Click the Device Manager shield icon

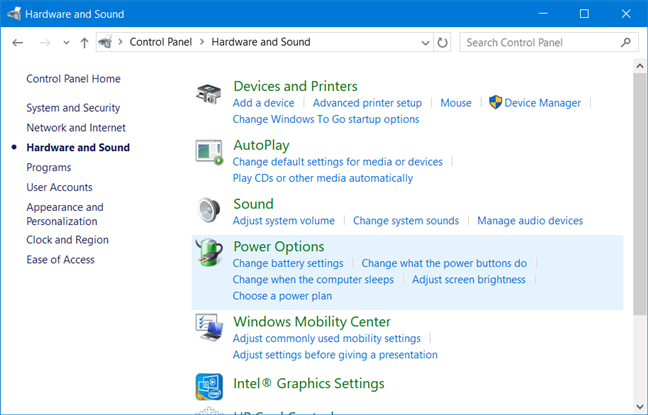click(x=495, y=103)
